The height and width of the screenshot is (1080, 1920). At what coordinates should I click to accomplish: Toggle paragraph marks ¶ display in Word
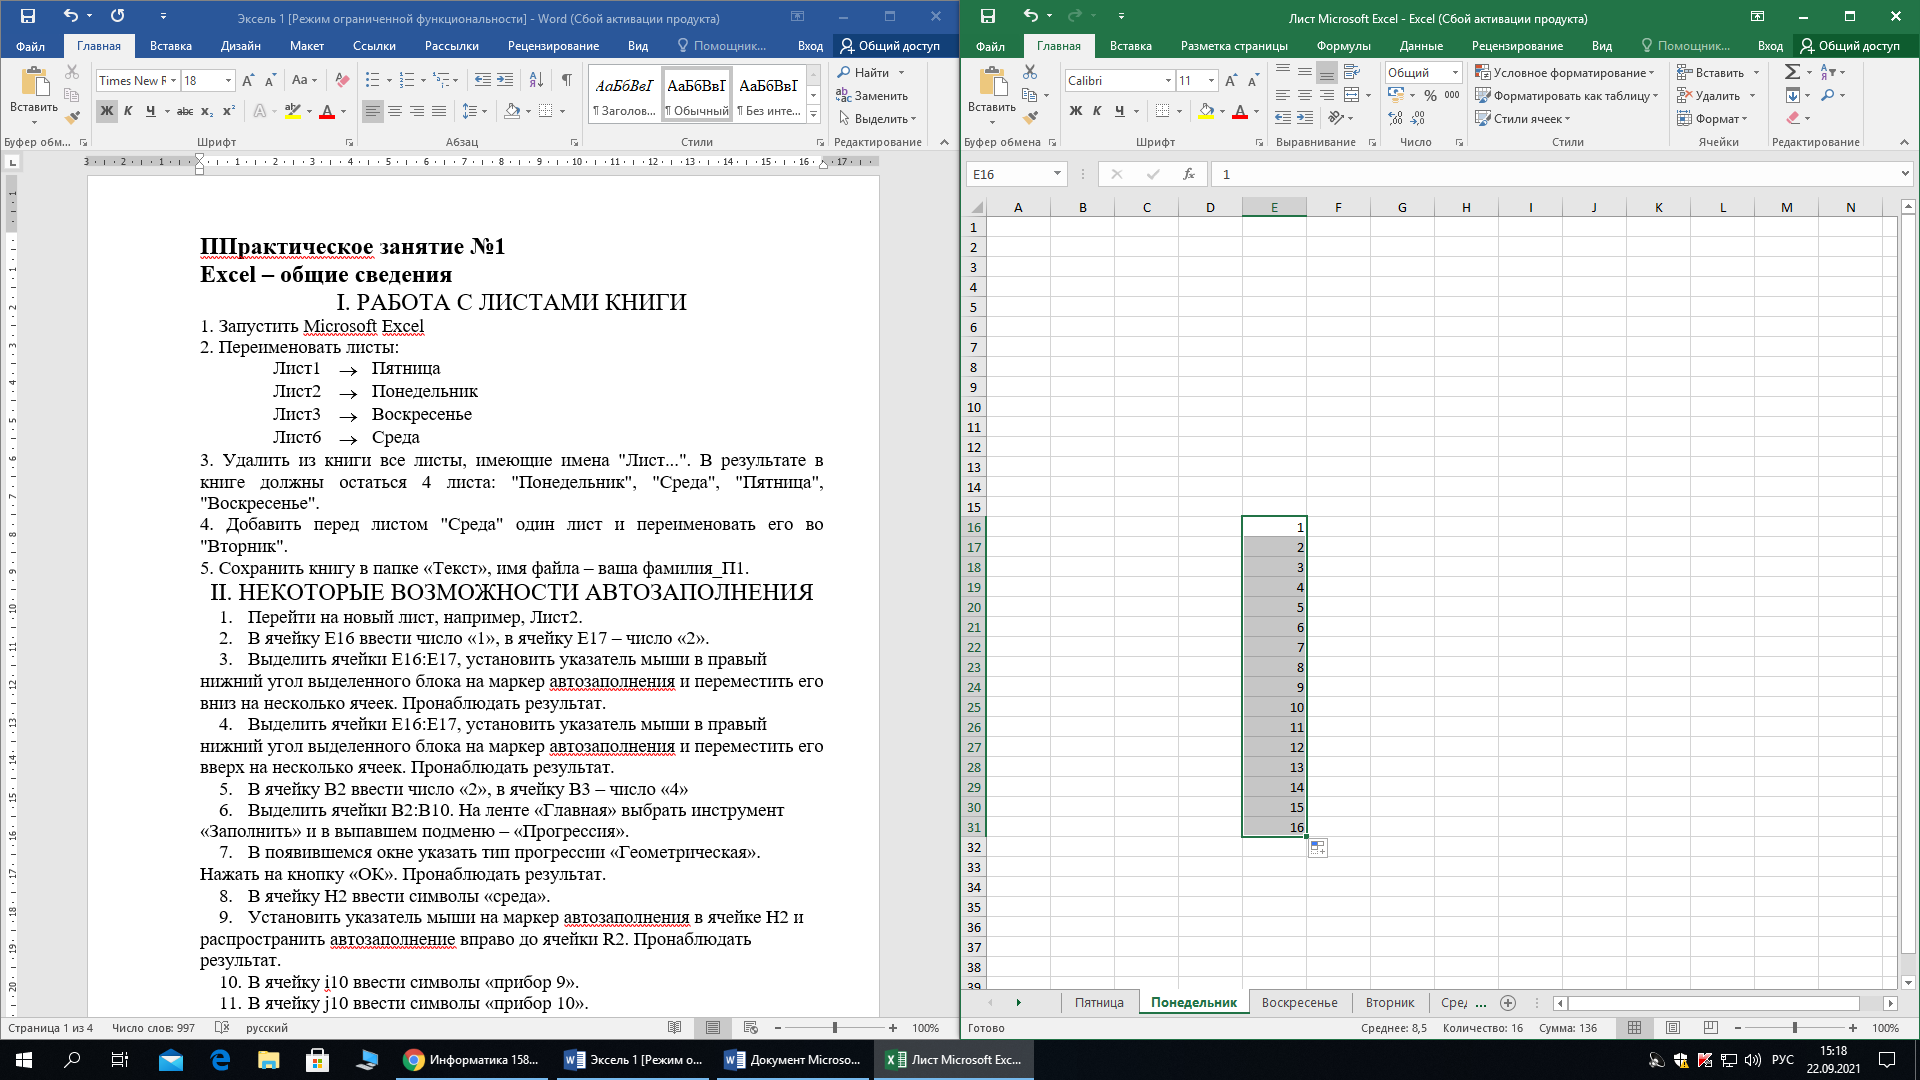[x=567, y=80]
